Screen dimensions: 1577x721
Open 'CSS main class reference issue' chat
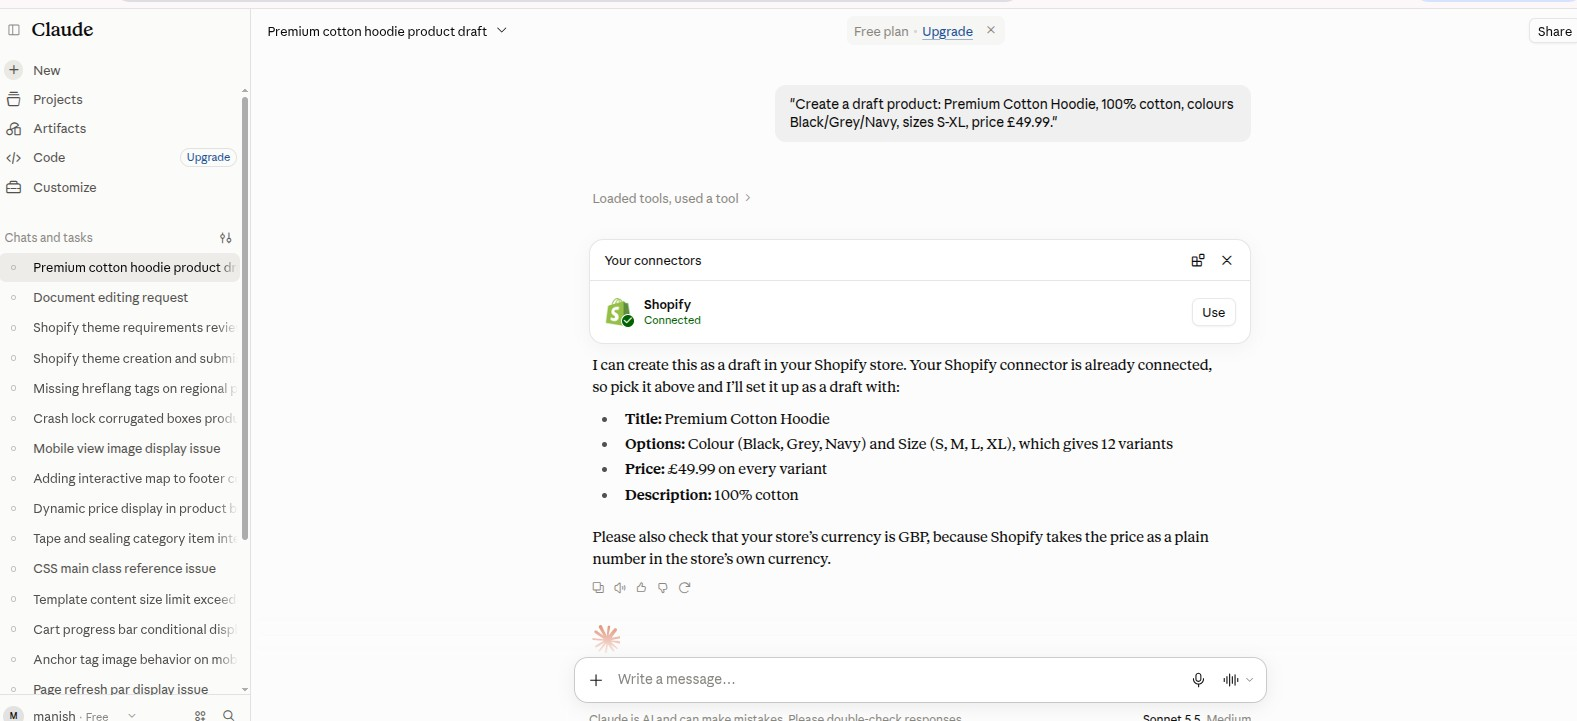tap(121, 568)
